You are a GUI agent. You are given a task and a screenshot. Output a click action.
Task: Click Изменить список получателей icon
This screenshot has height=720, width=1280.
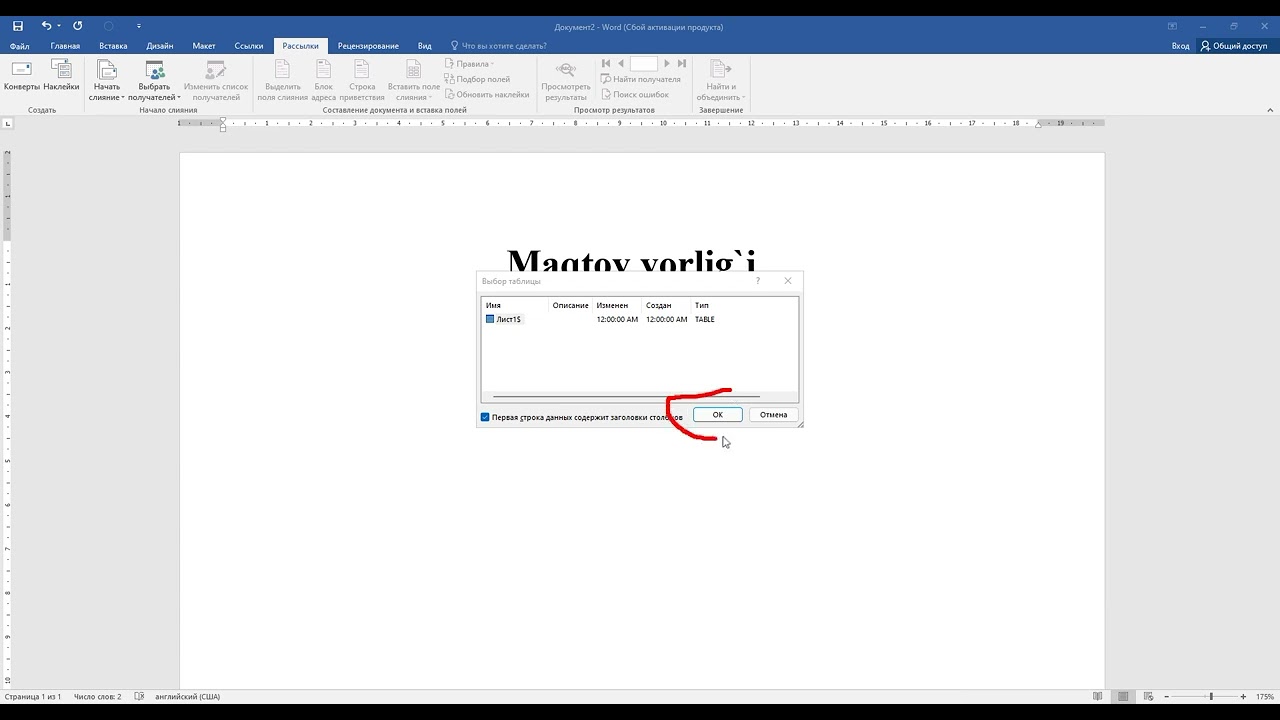pyautogui.click(x=215, y=69)
